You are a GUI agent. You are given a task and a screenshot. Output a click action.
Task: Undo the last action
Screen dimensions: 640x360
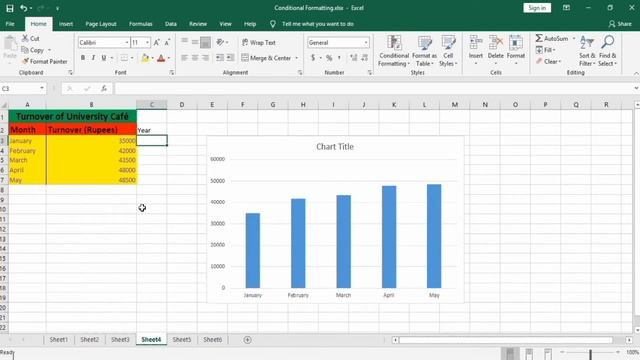[x=24, y=8]
